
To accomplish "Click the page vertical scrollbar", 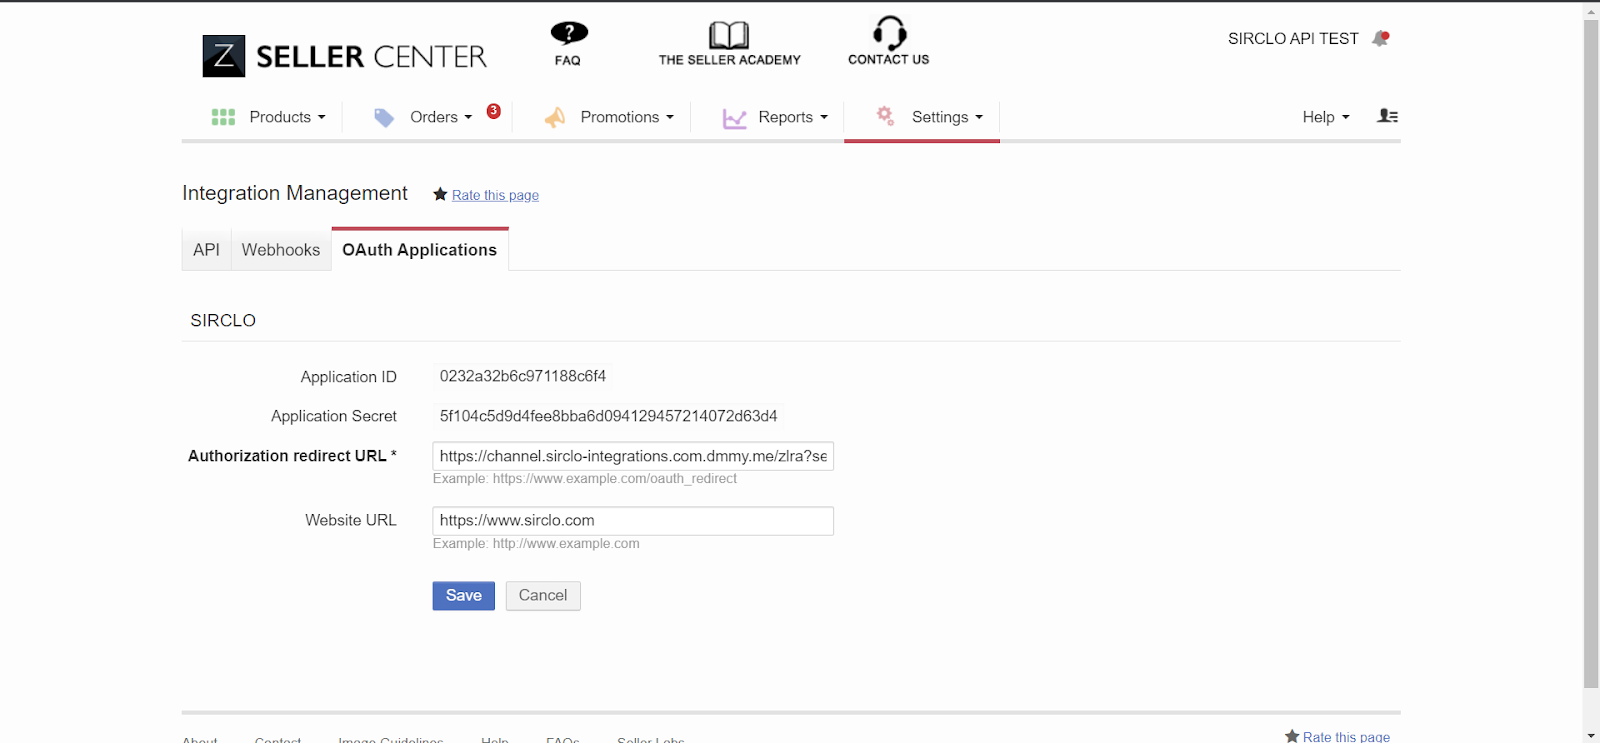I will [x=1591, y=353].
